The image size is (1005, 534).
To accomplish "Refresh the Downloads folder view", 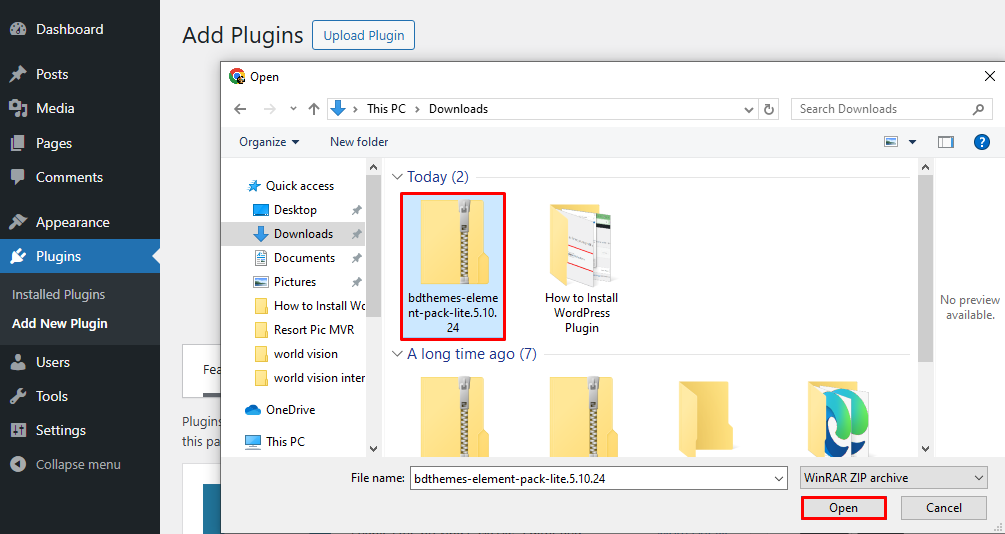I will 769,110.
